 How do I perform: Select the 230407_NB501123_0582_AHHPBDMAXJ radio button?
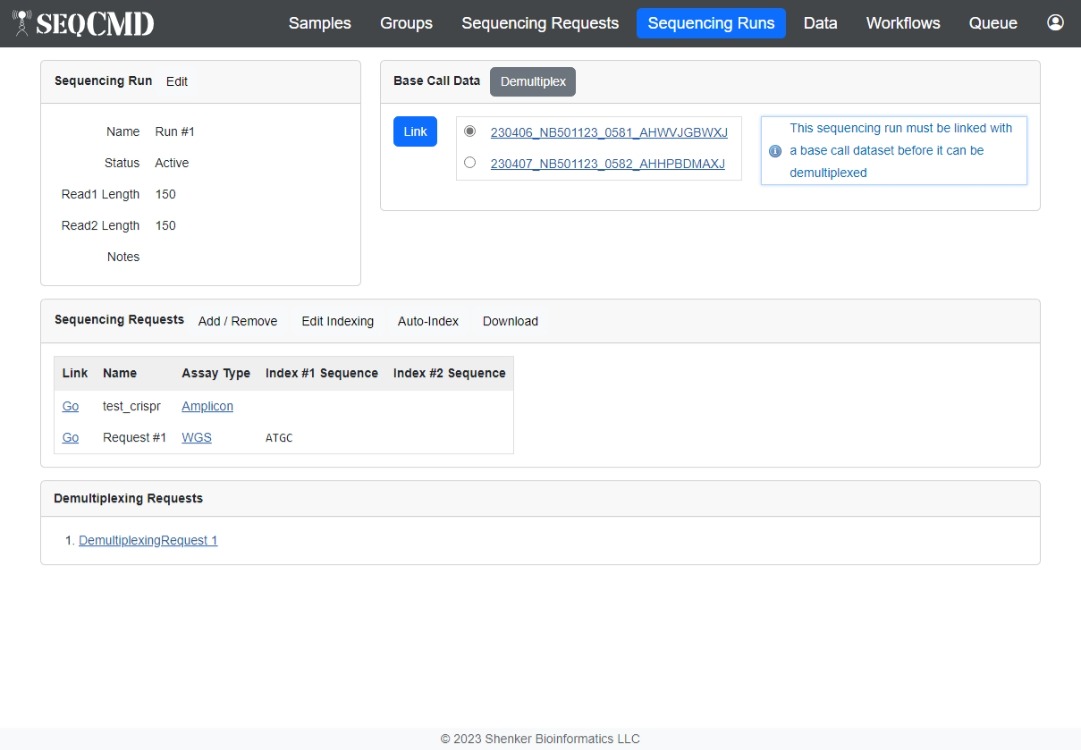coord(470,162)
